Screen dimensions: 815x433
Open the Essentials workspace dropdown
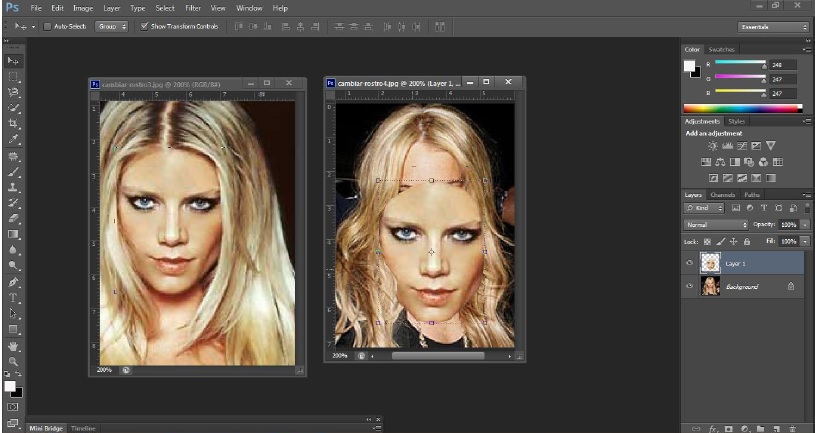point(773,26)
